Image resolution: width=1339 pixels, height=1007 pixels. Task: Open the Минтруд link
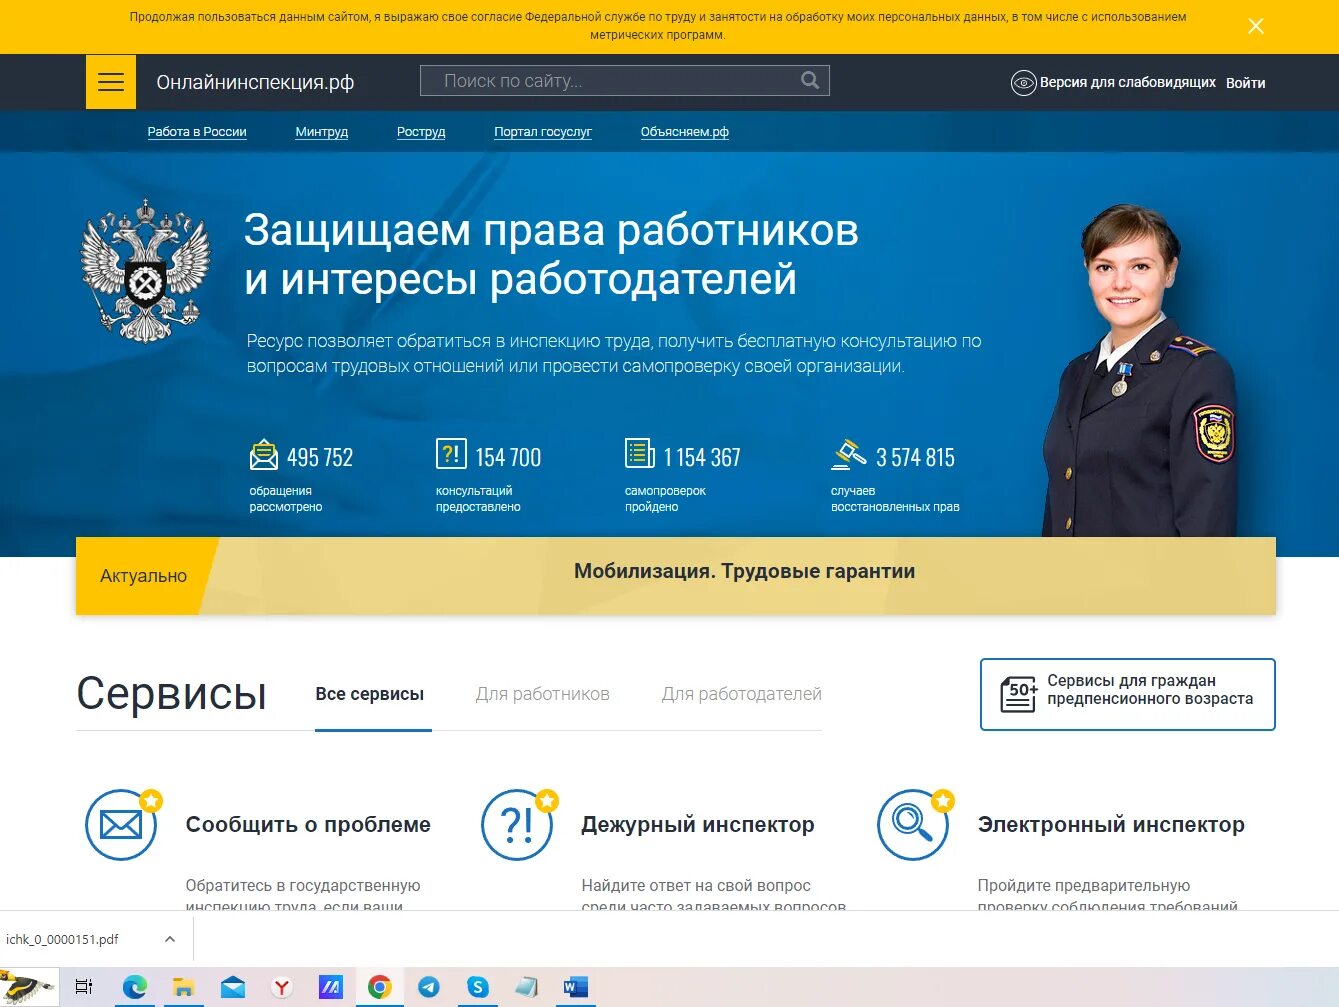point(322,132)
